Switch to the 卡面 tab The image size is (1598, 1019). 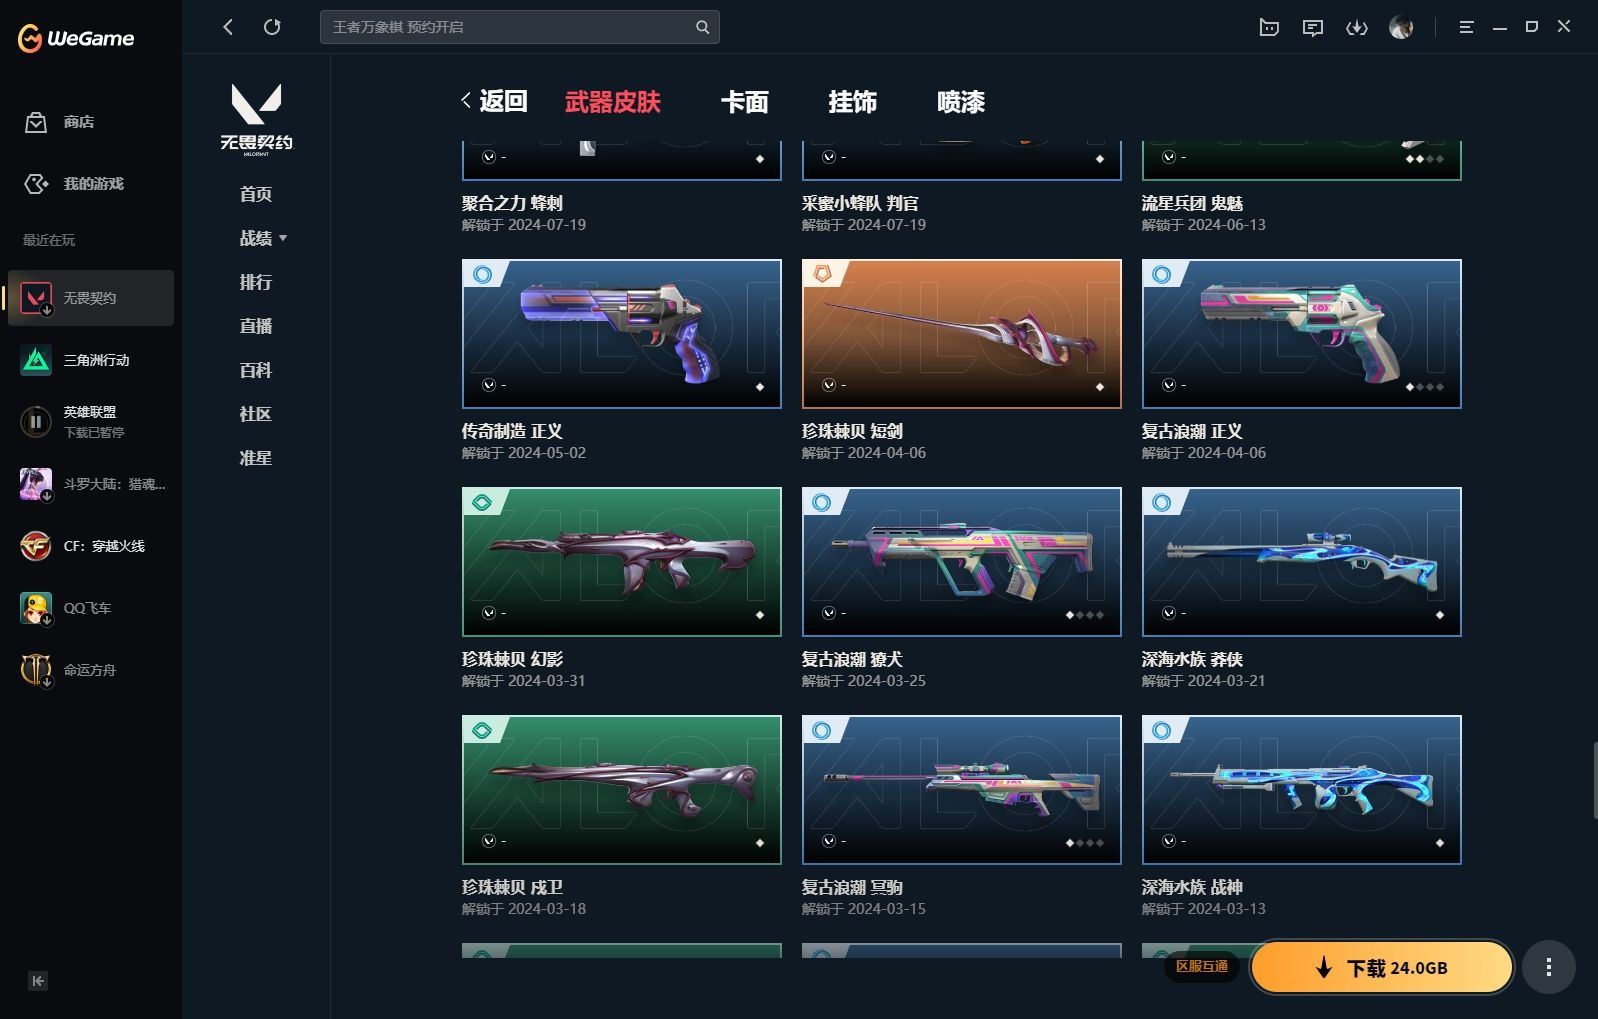(x=745, y=102)
